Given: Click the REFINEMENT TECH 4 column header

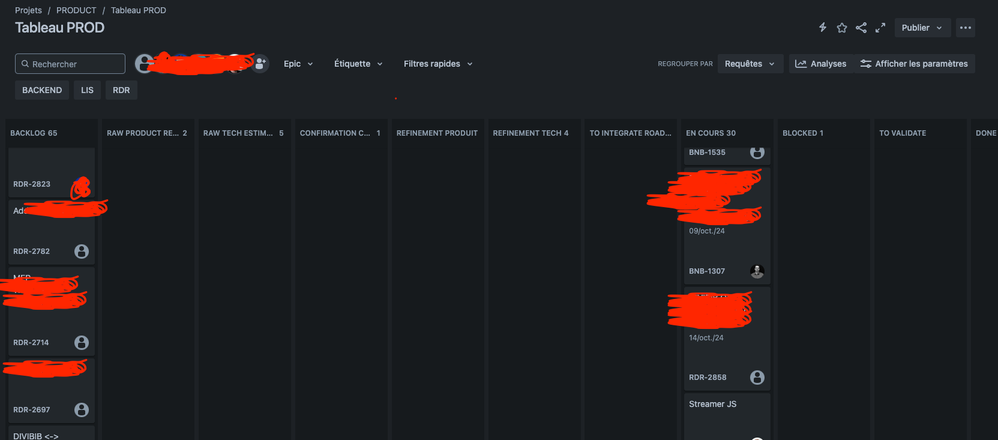Looking at the screenshot, I should tap(531, 133).
